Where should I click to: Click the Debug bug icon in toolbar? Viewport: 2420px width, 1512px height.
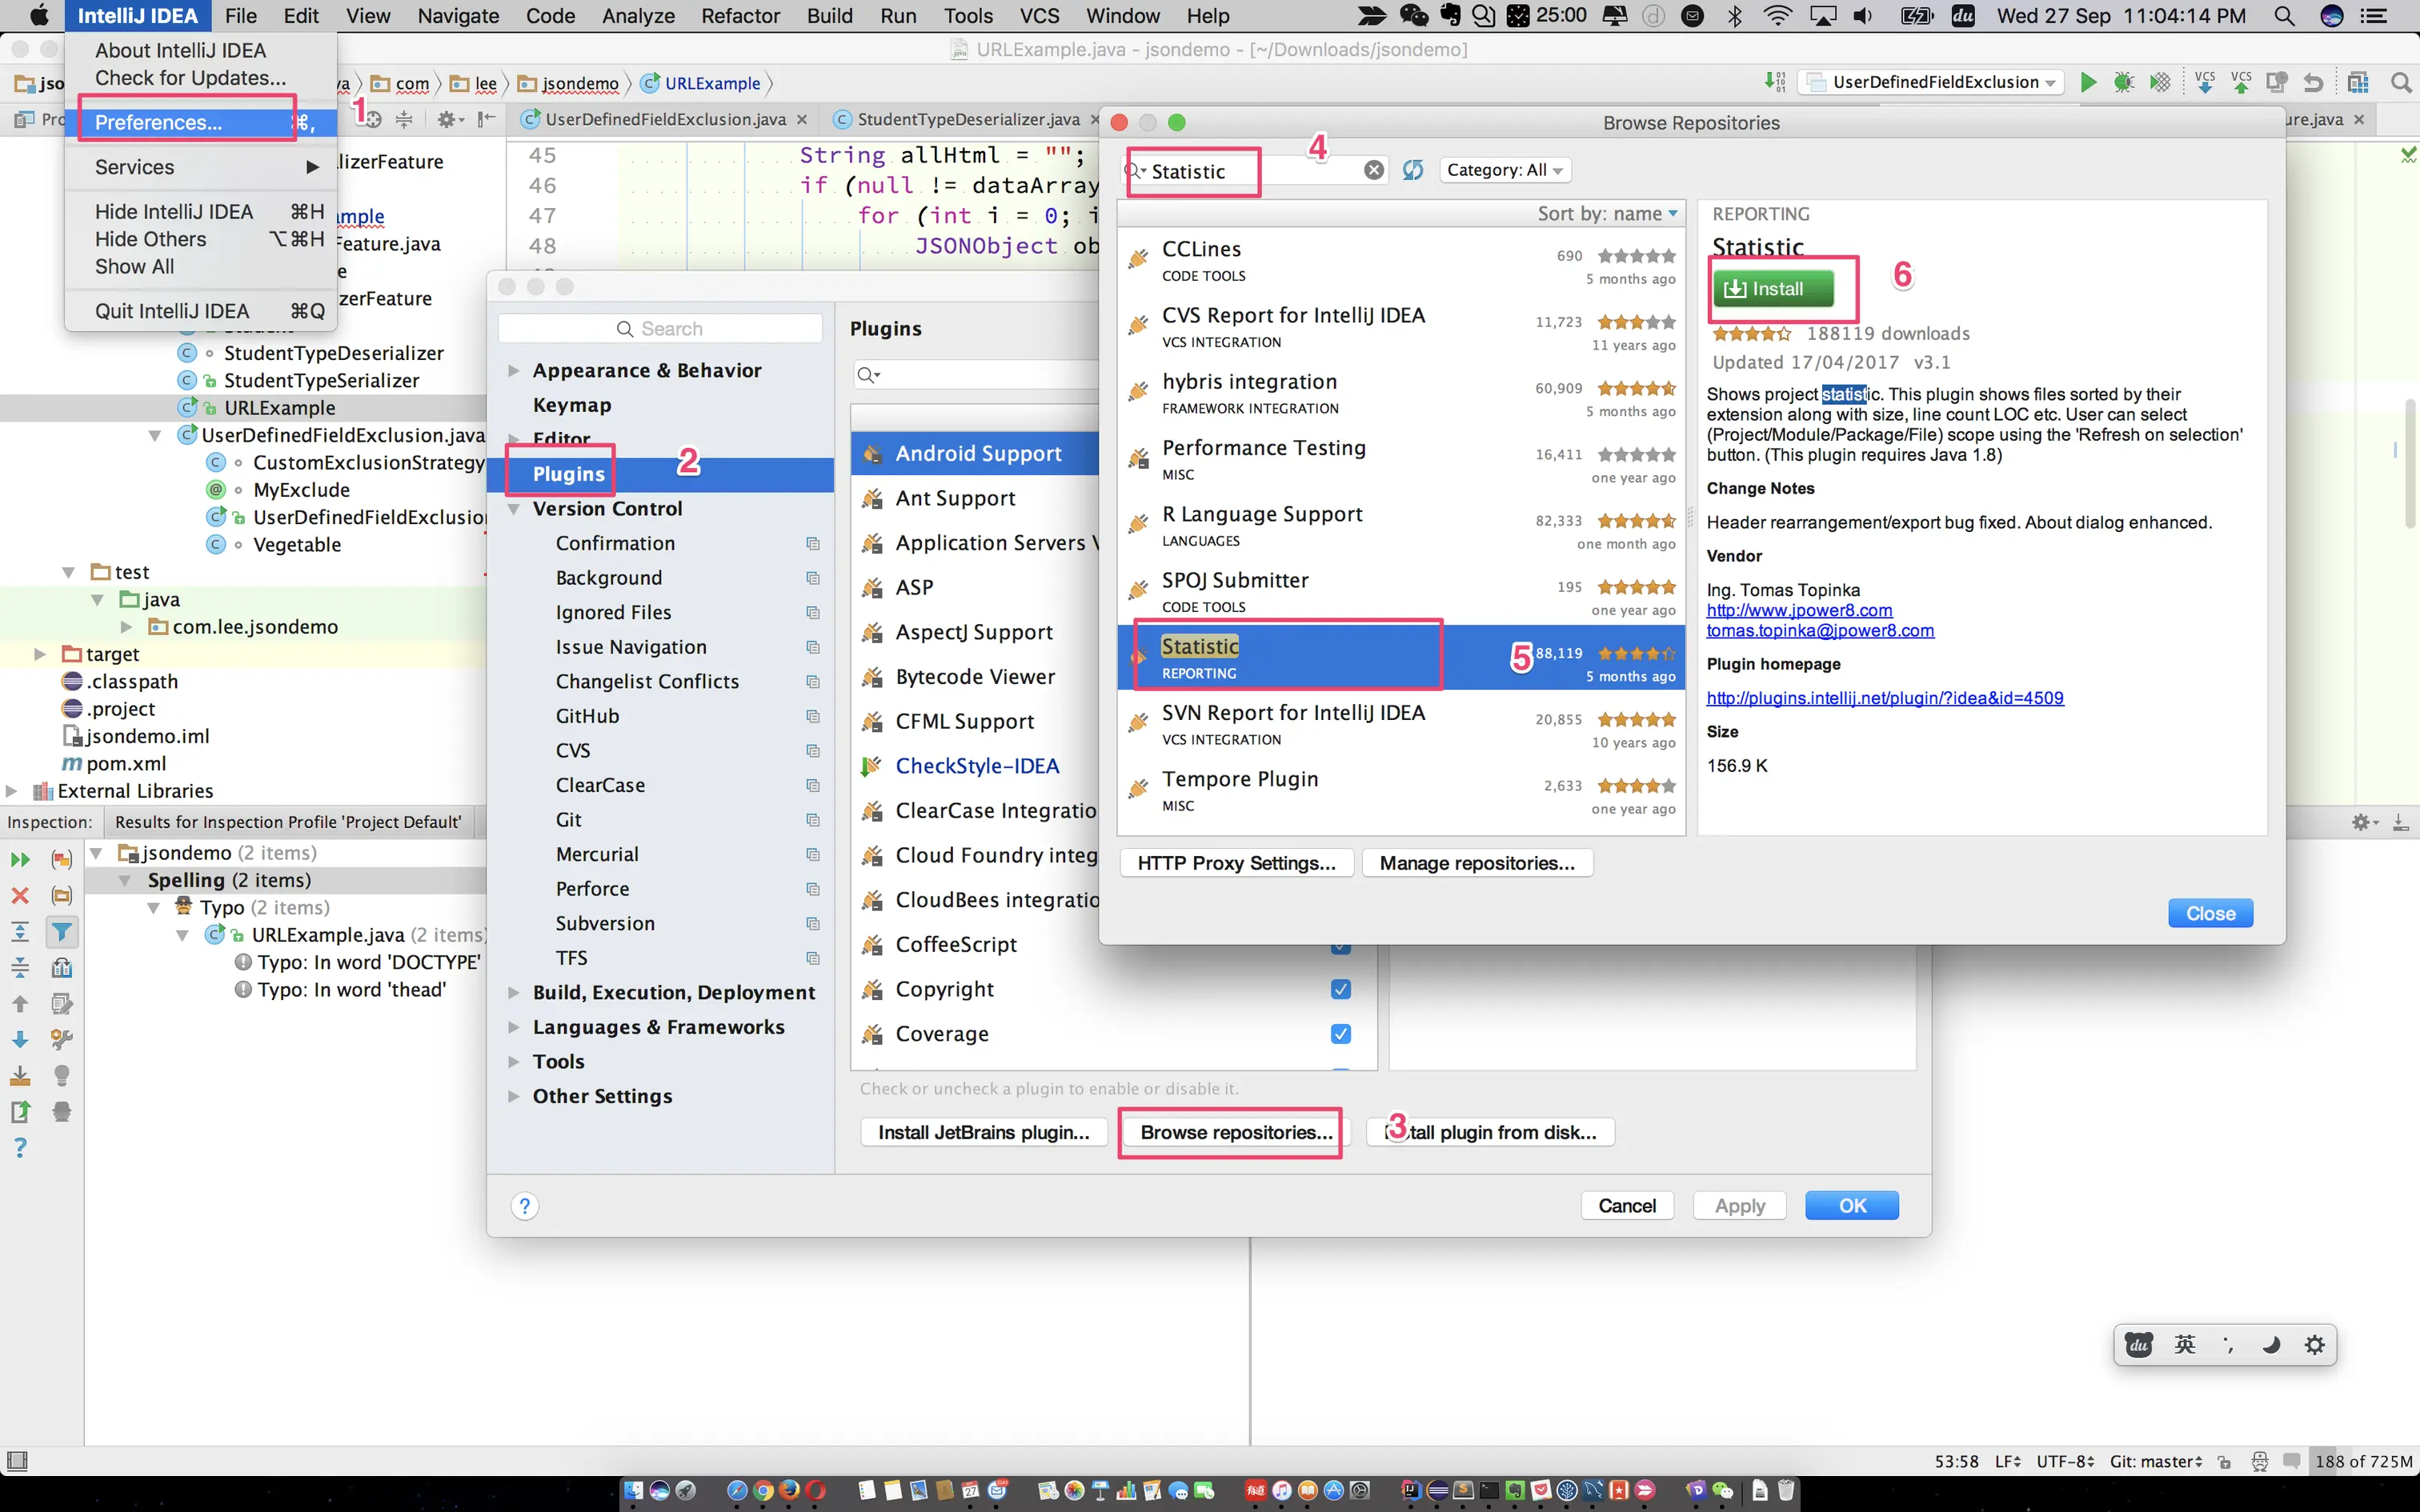coord(2123,82)
